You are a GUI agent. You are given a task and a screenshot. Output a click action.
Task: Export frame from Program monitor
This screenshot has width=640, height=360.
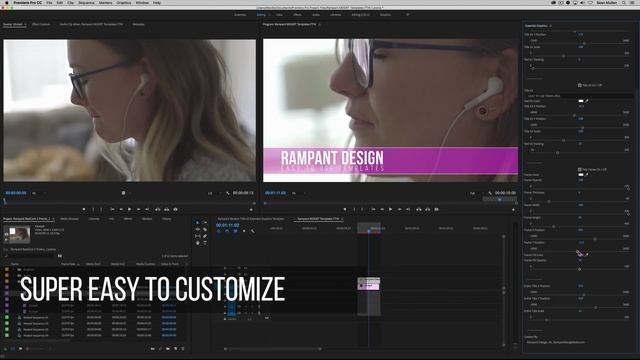(x=436, y=209)
